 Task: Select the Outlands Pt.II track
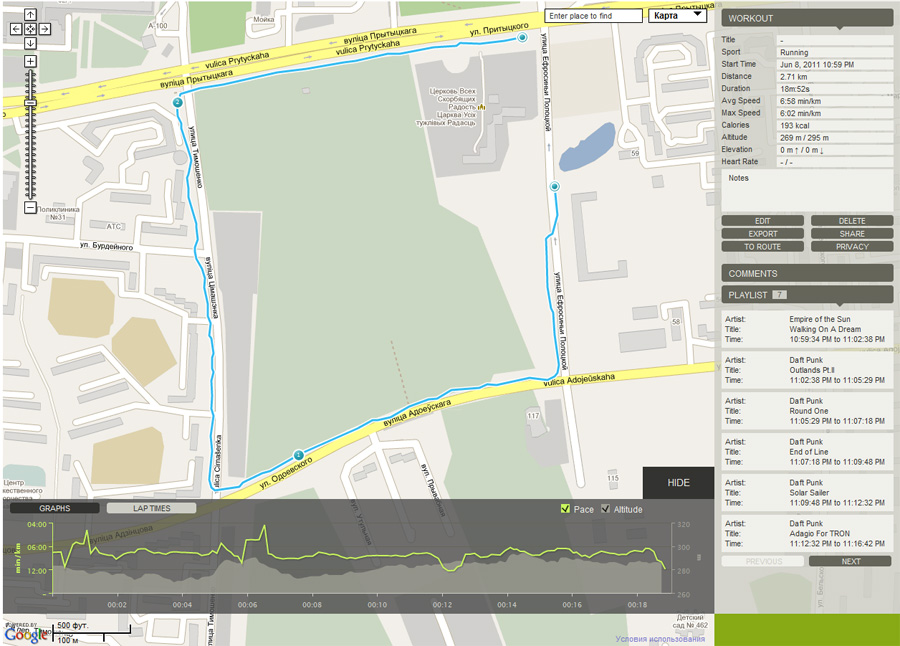coord(807,370)
